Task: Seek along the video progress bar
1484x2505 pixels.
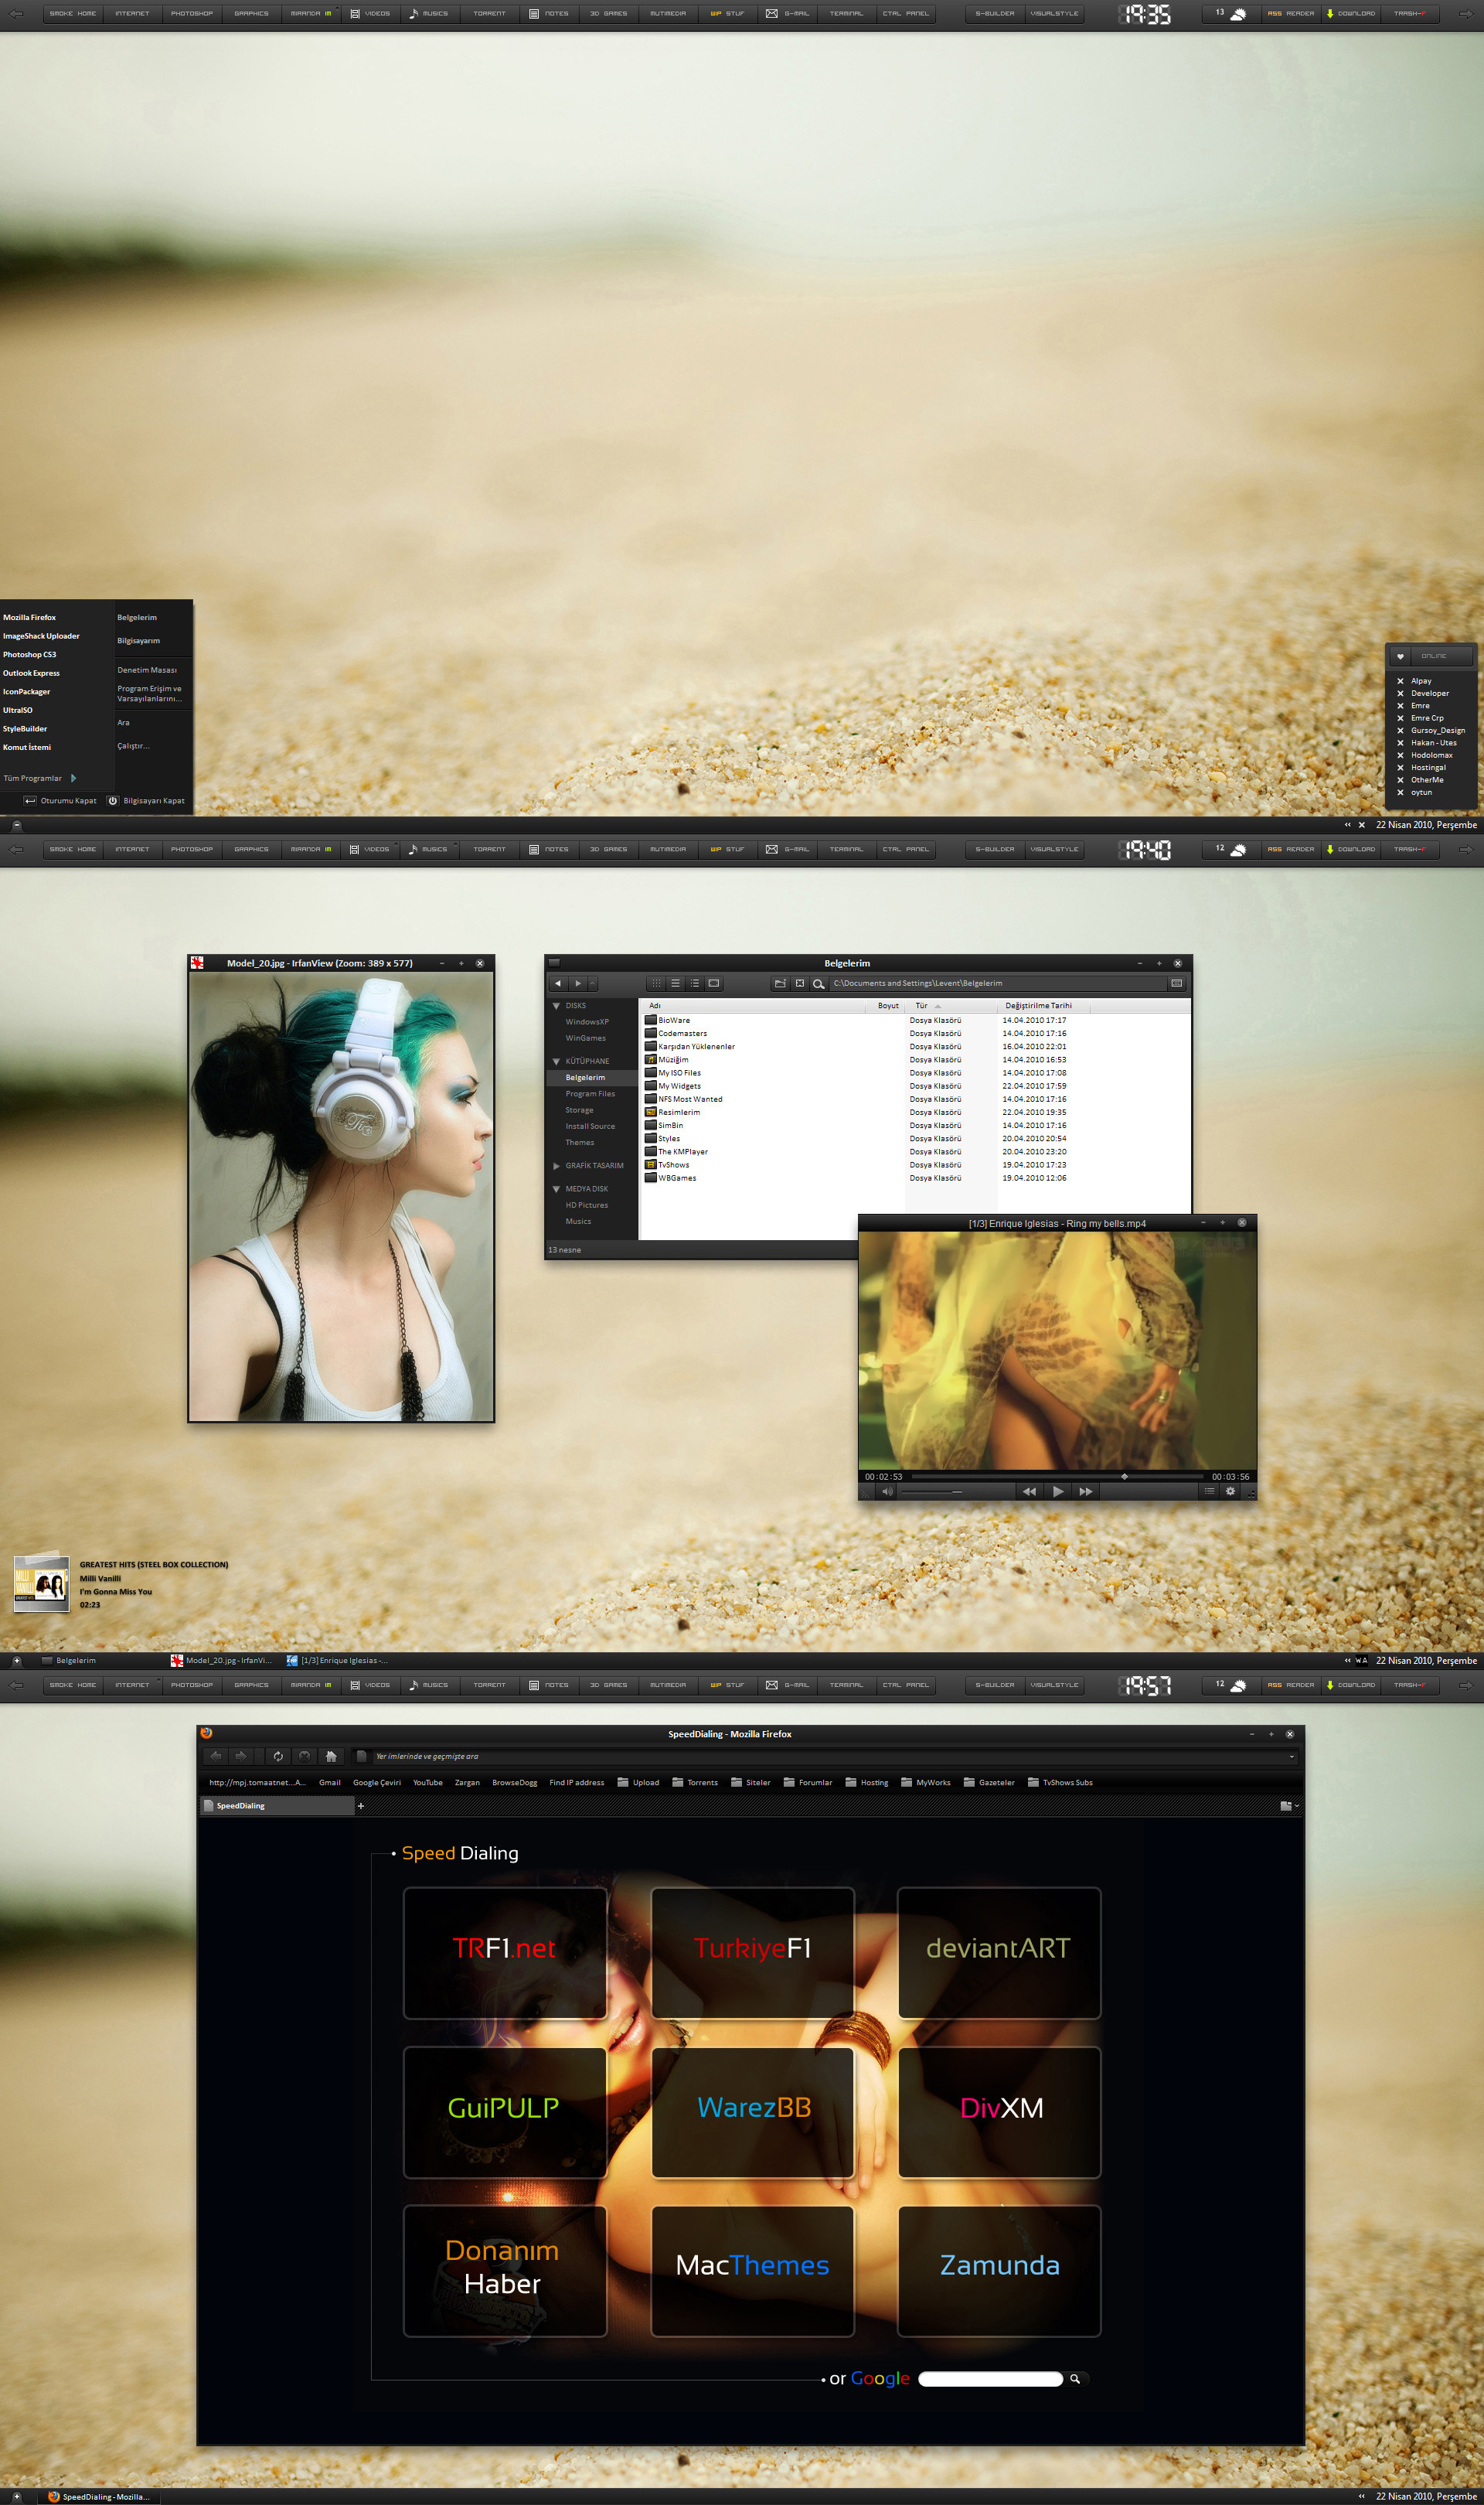Action: pyautogui.click(x=1057, y=1476)
